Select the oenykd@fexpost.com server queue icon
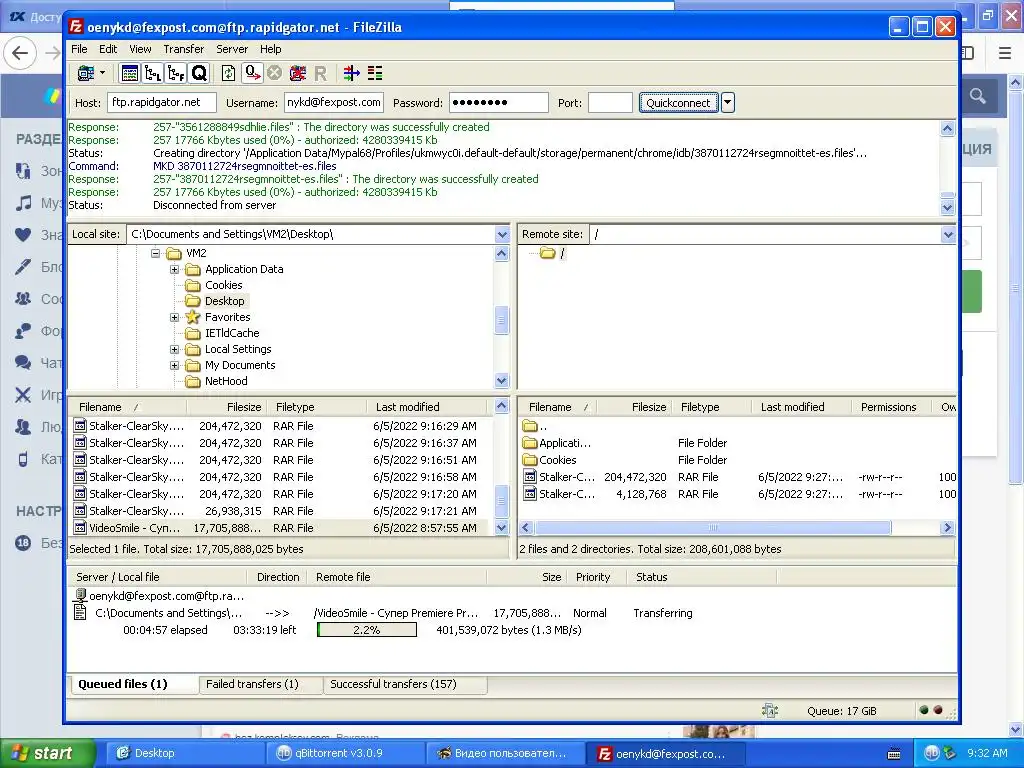 coord(80,596)
